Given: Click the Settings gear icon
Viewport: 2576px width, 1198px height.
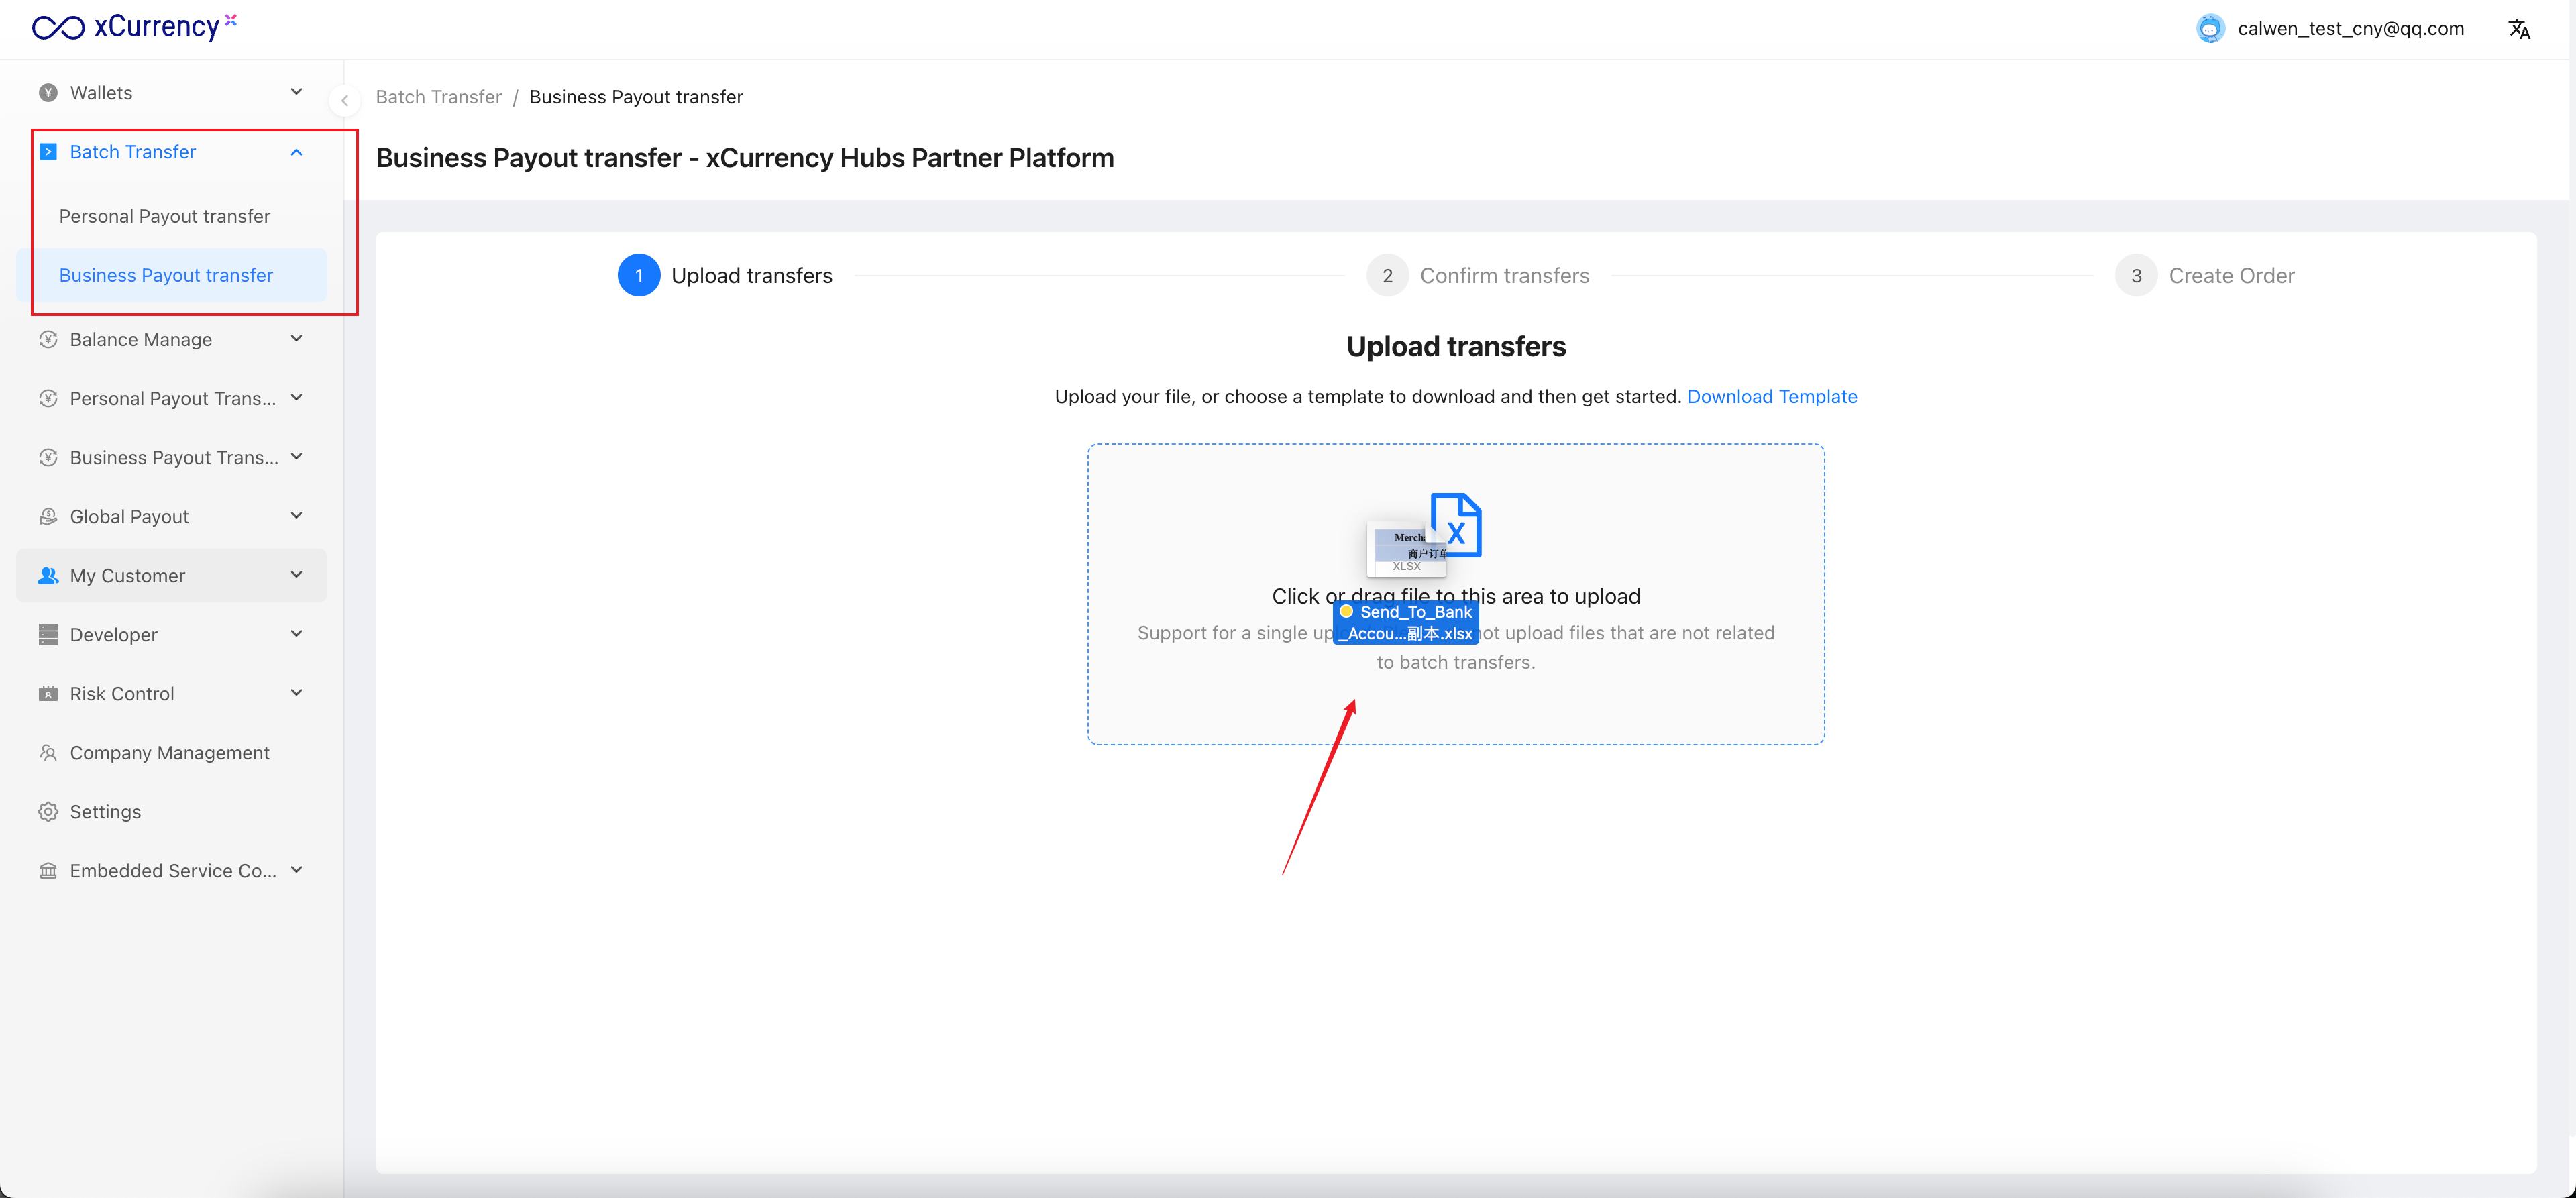Looking at the screenshot, I should click(48, 811).
